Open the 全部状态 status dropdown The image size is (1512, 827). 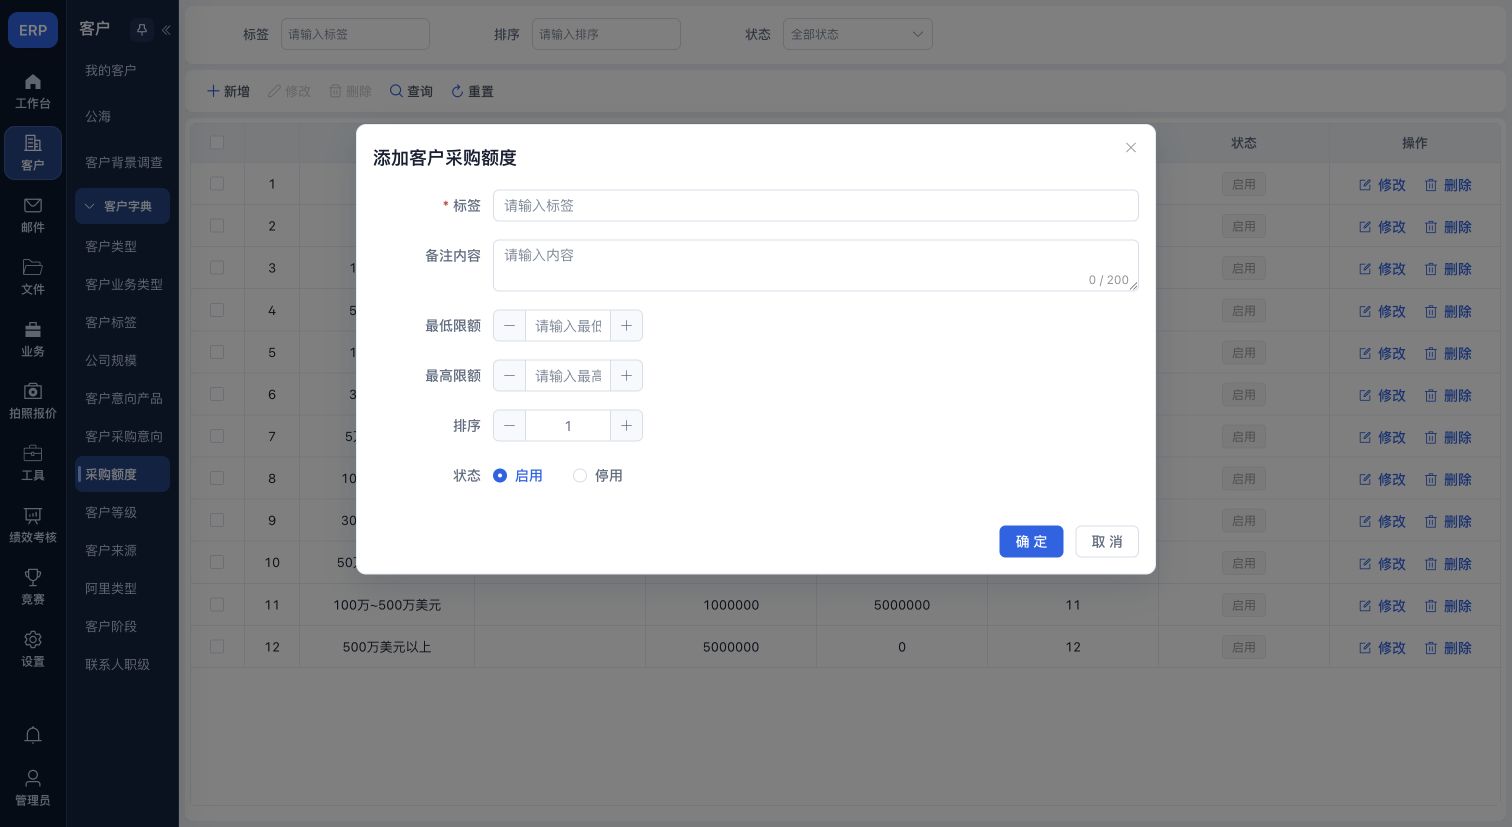(858, 34)
